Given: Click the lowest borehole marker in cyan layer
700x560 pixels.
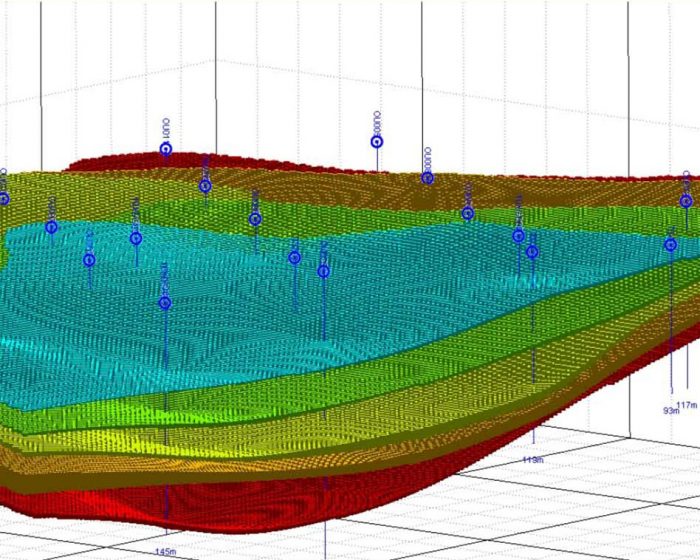Looking at the screenshot, I should (x=165, y=303).
